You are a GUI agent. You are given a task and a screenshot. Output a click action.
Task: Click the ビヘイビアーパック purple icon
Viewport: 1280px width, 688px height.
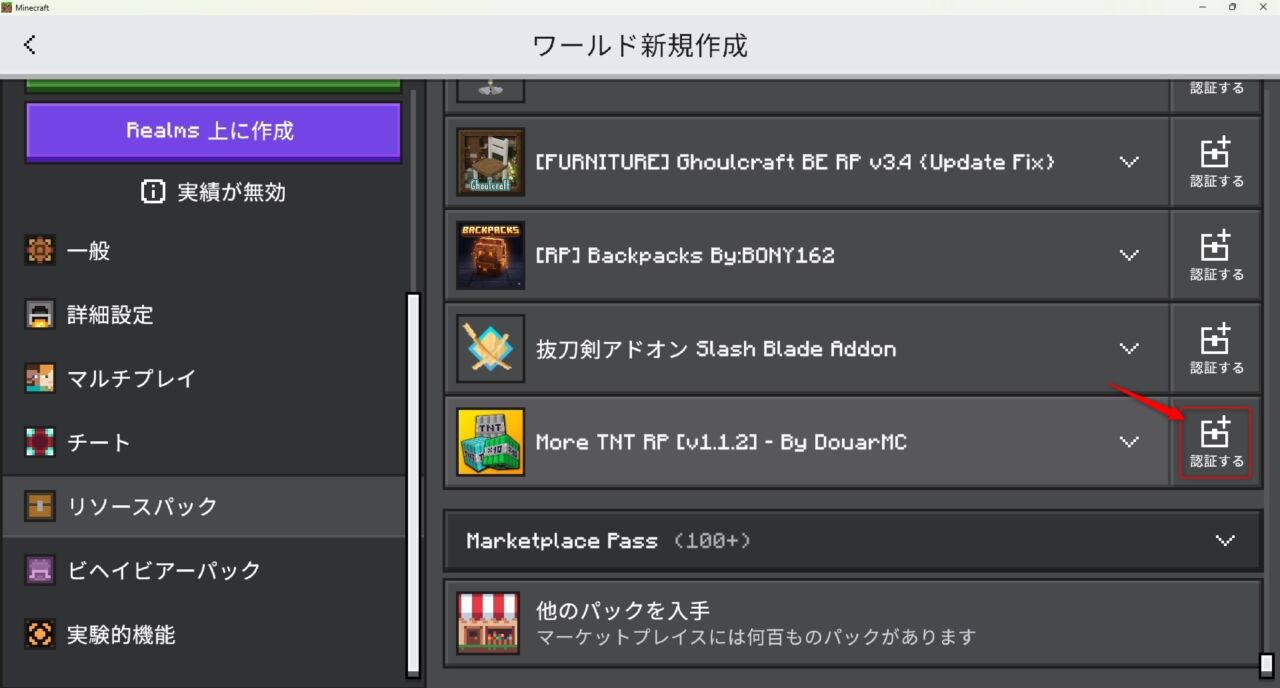pyautogui.click(x=39, y=570)
